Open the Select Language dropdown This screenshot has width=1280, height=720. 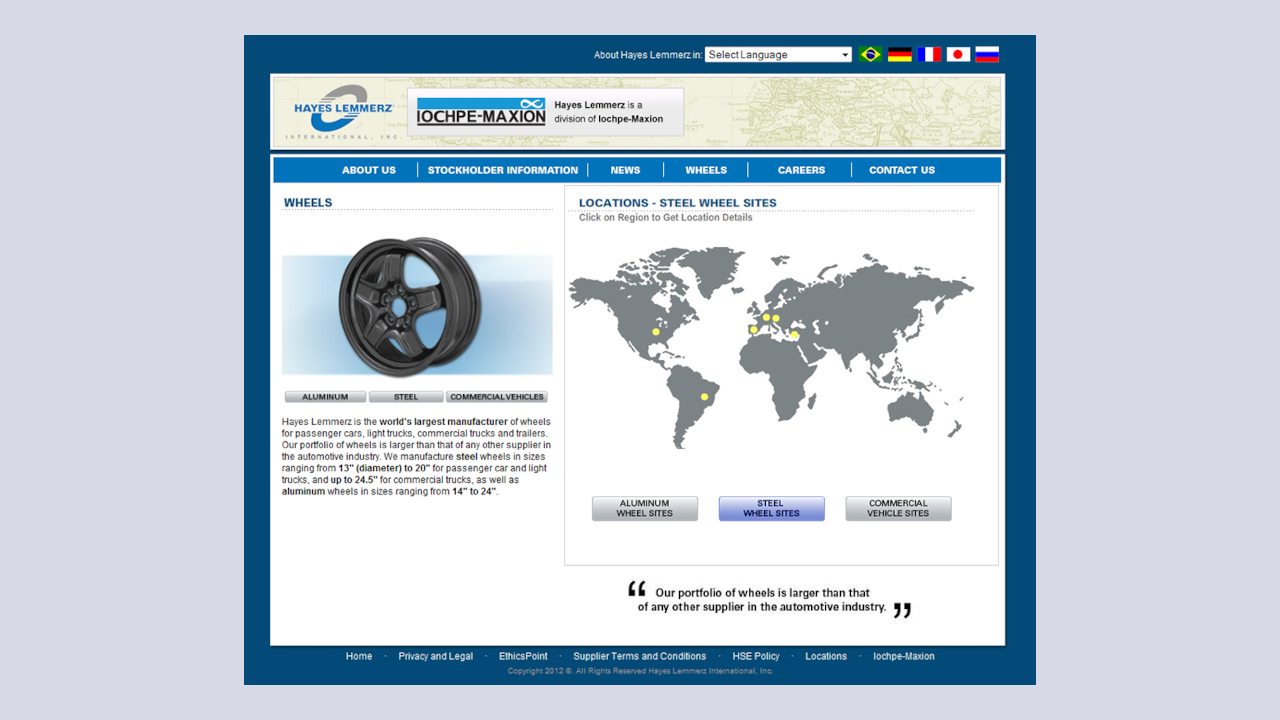(x=778, y=55)
